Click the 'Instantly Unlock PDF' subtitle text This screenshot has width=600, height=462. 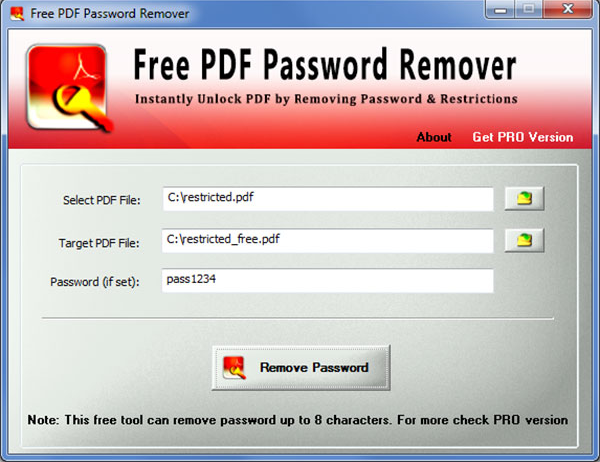coord(326,99)
